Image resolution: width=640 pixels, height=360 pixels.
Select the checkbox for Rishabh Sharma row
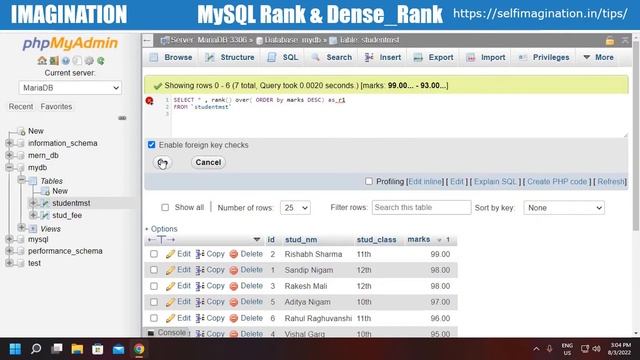pos(154,254)
